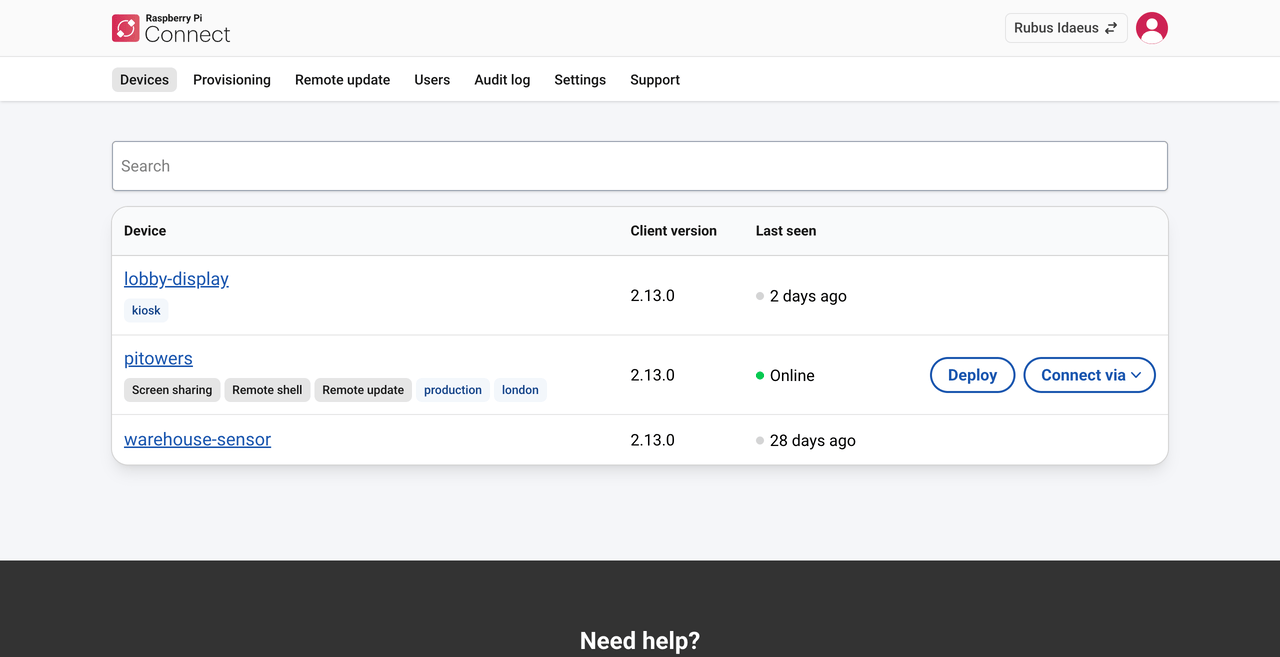Switch organisation via Rubus Idaeus button

pos(1066,28)
